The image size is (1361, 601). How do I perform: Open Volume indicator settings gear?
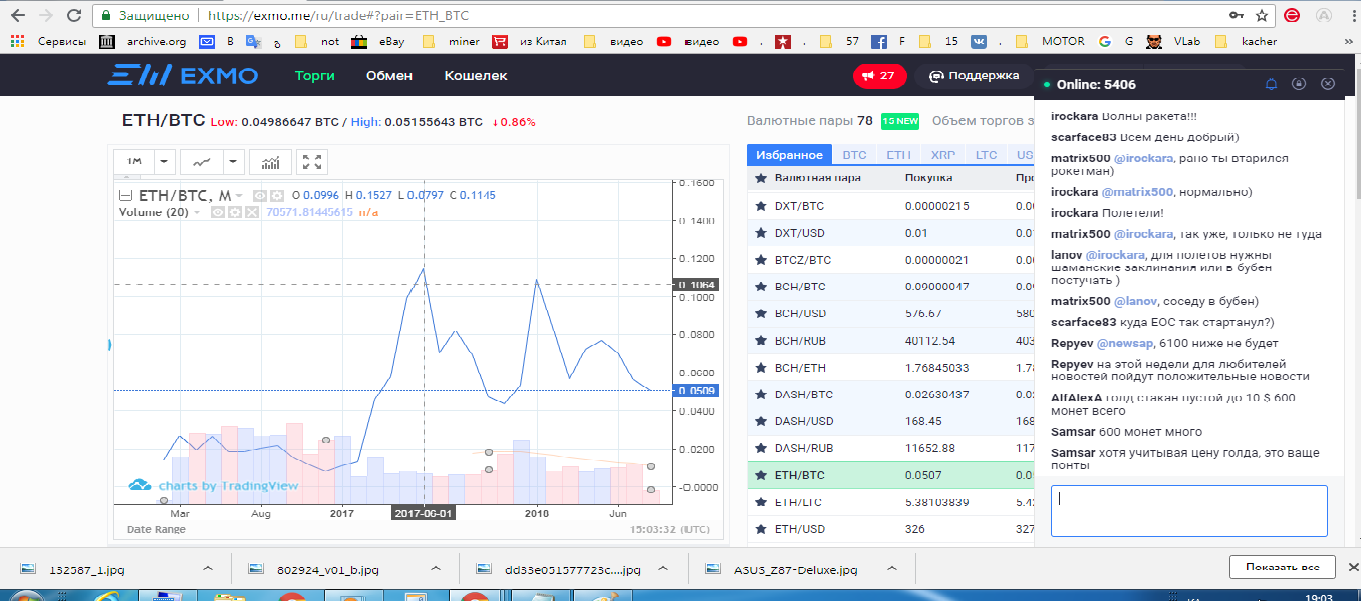pyautogui.click(x=235, y=212)
